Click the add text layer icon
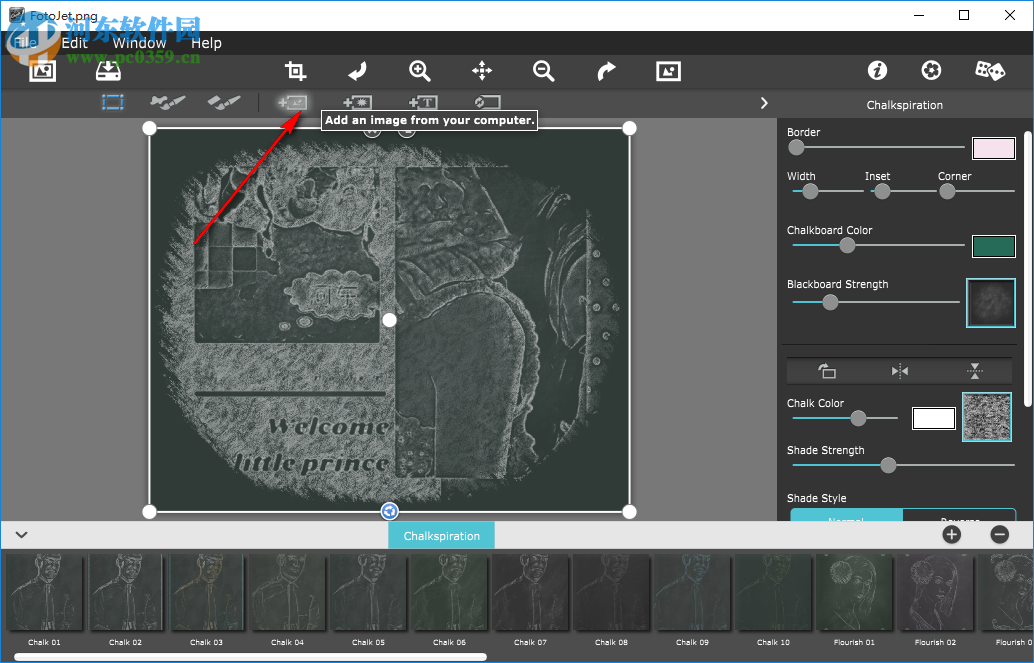Screen dimensions: 1034x663 coord(423,102)
